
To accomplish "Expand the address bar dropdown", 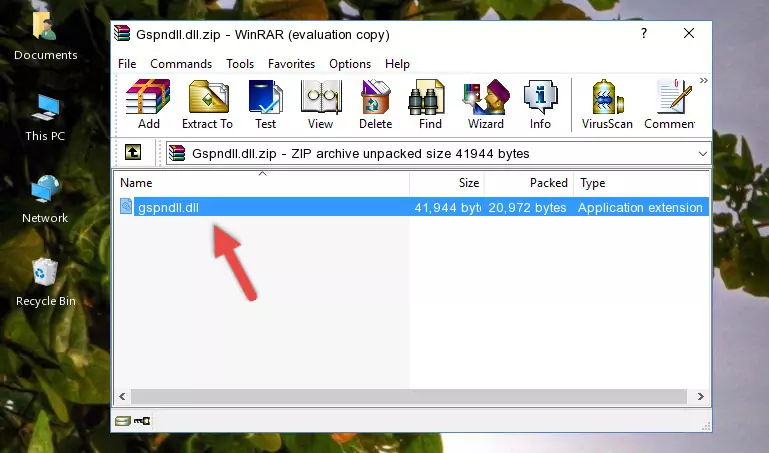I will point(702,154).
